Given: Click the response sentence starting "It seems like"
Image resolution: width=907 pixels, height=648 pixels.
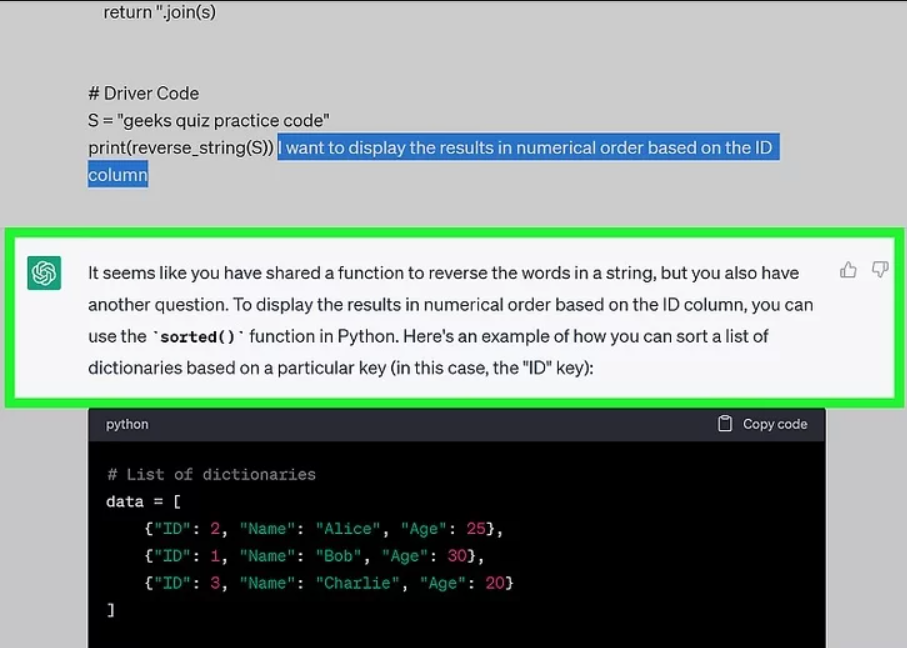Looking at the screenshot, I should coord(443,273).
